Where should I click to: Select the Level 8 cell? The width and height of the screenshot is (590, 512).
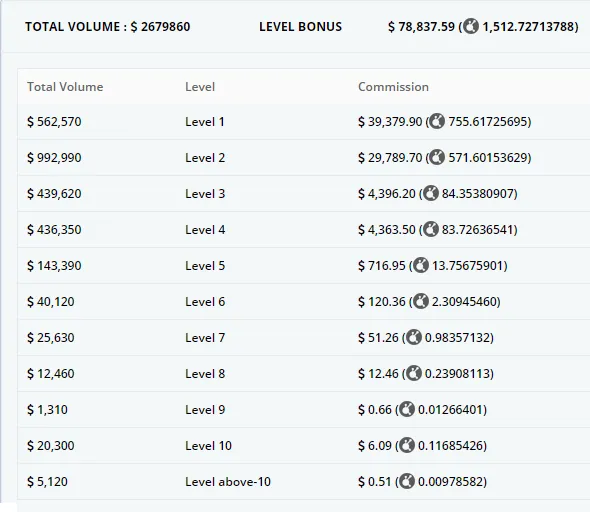point(205,374)
